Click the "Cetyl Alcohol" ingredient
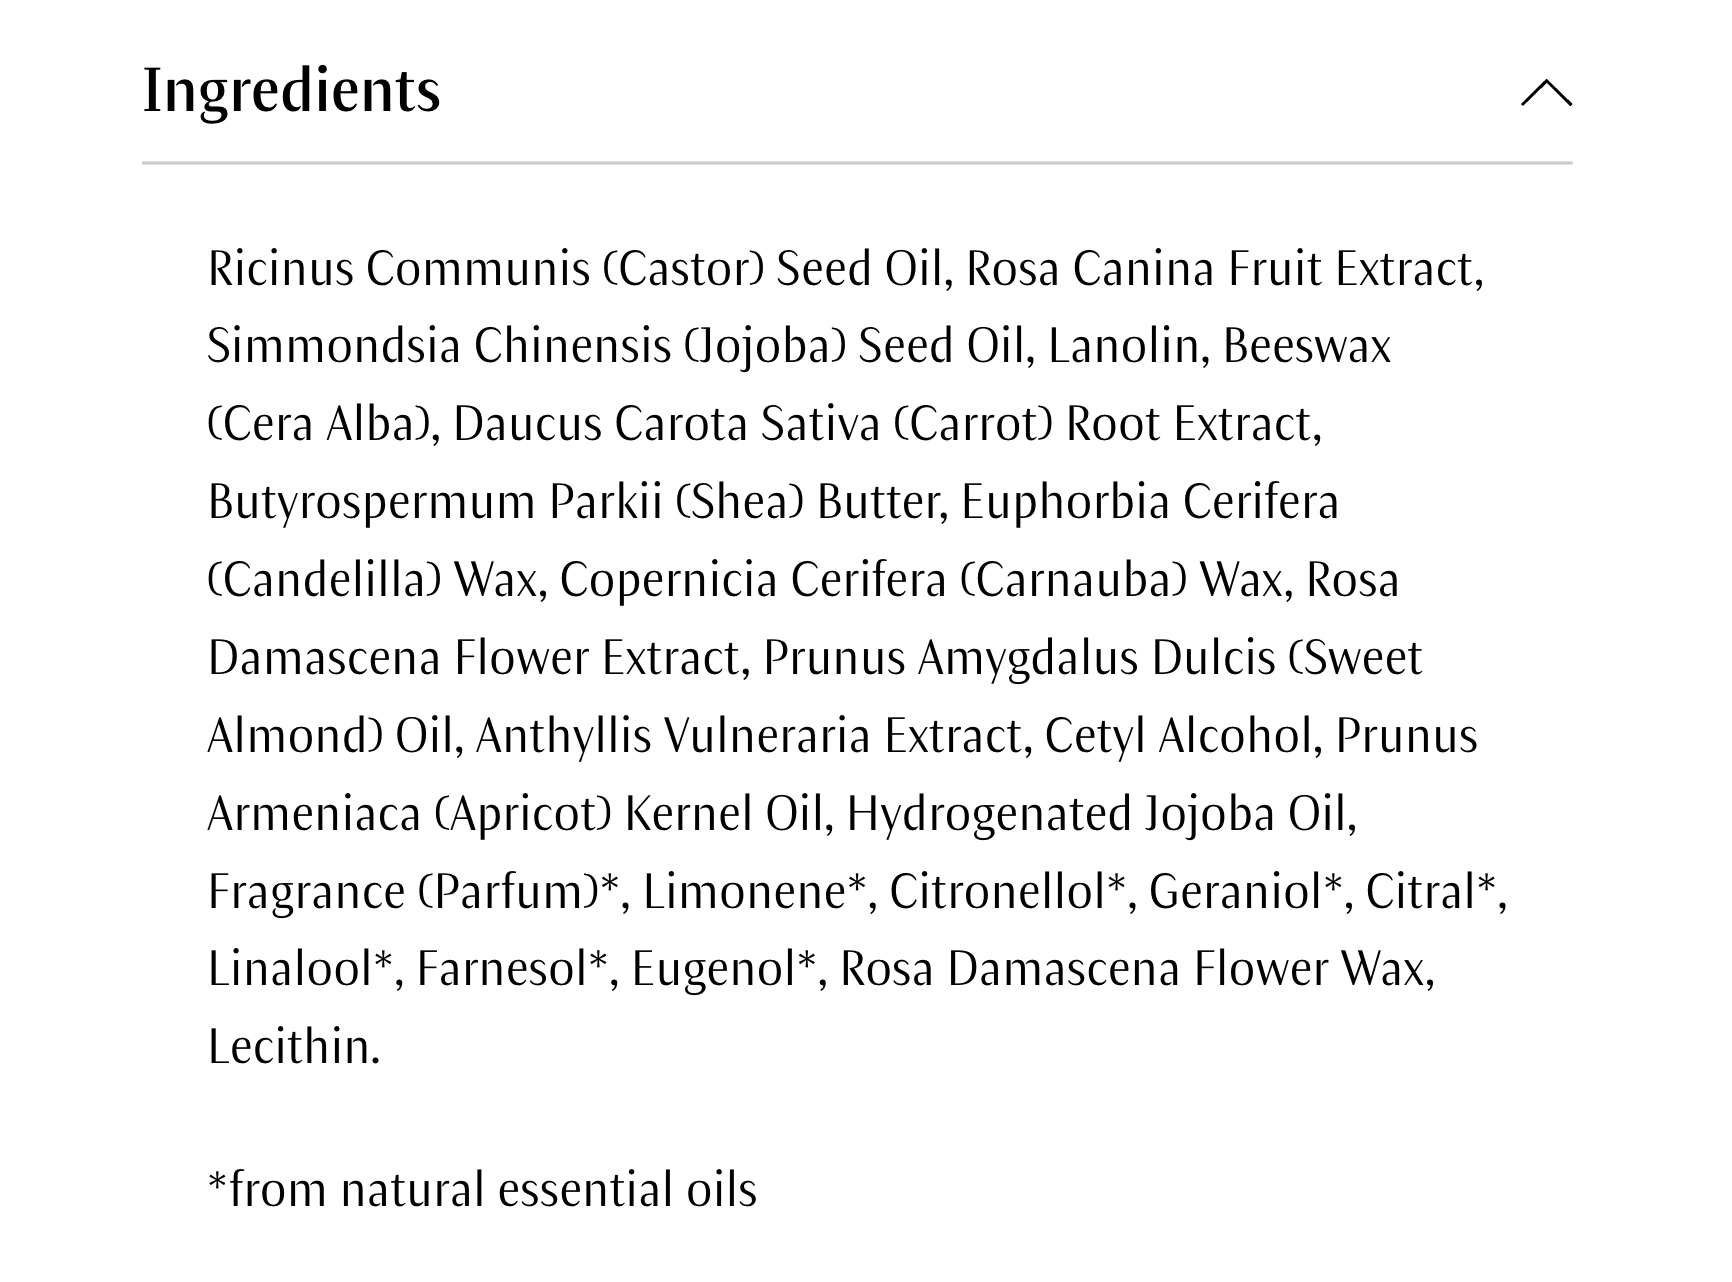Image resolution: width=1732 pixels, height=1282 pixels. 1177,736
